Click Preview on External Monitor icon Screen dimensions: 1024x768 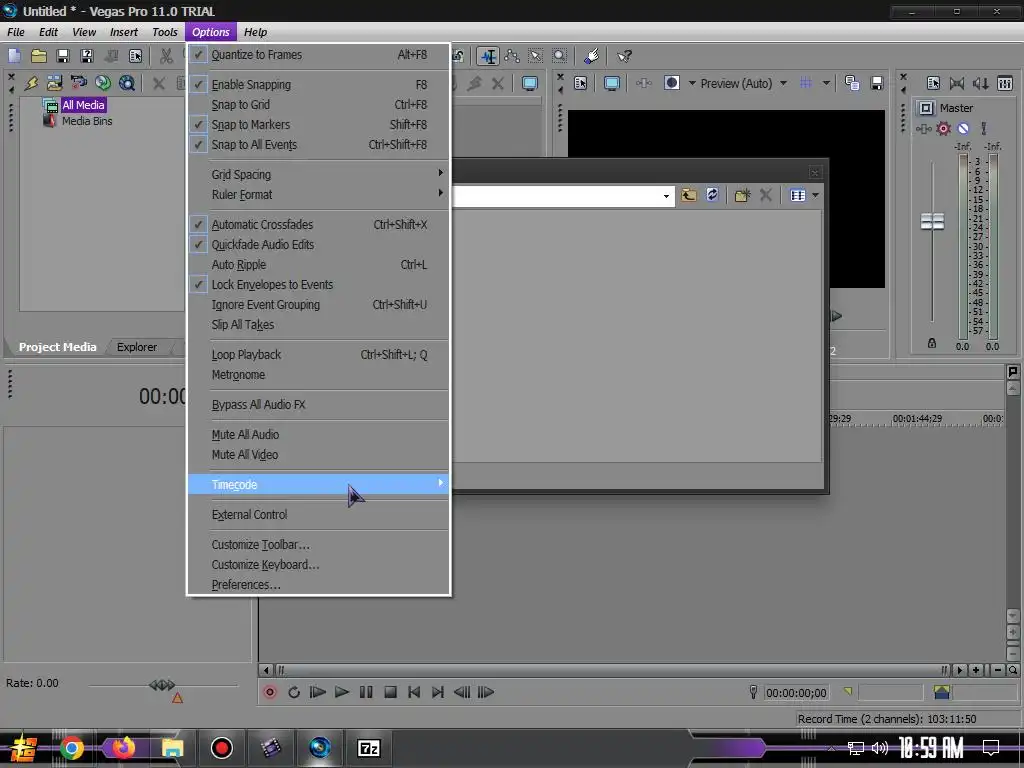612,83
